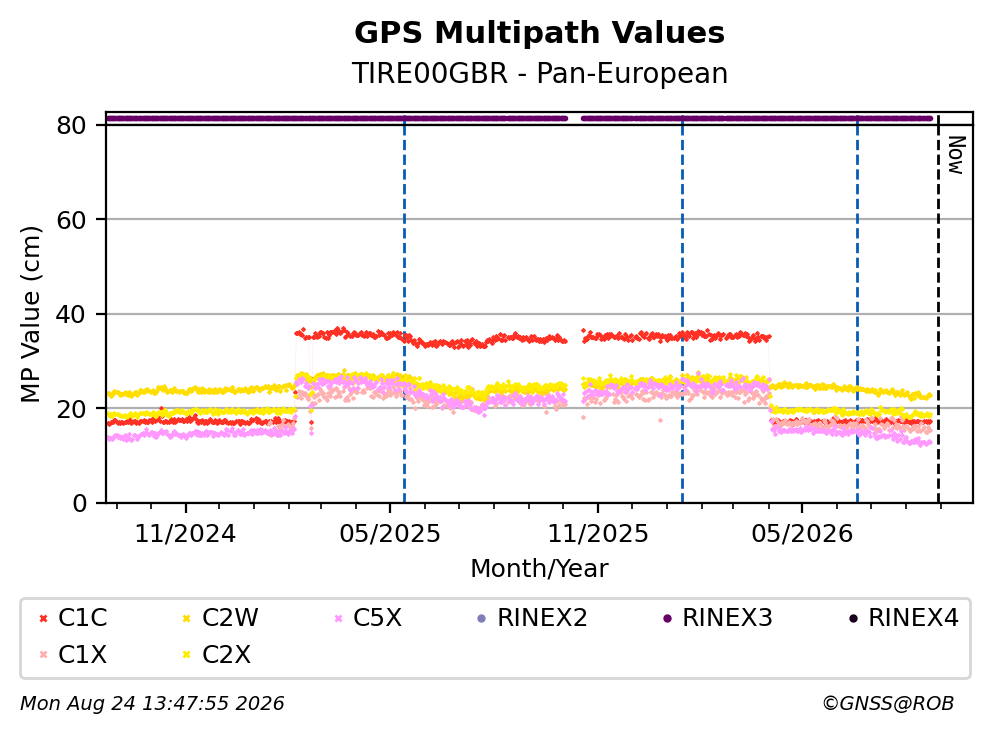Click the Month/Year axis label
The width and height of the screenshot is (993, 734).
(539, 569)
